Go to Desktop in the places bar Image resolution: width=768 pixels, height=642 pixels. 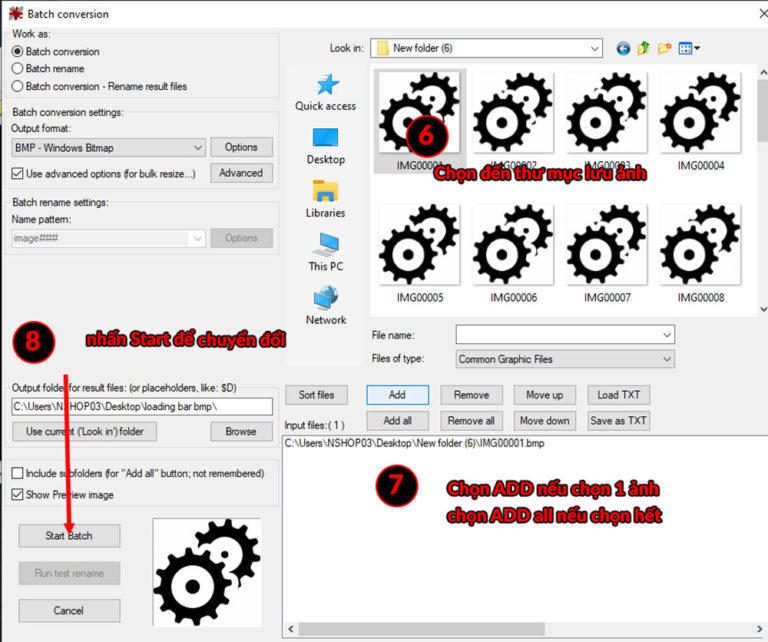325,146
